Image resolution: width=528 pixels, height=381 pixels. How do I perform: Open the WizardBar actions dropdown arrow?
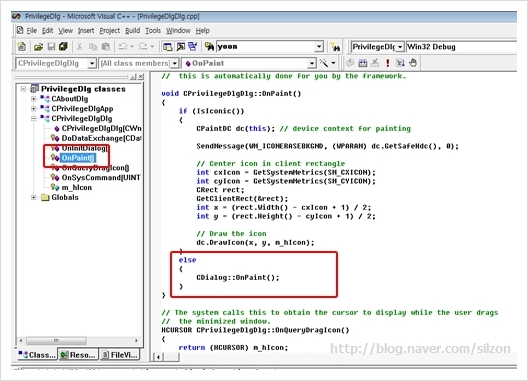(333, 63)
